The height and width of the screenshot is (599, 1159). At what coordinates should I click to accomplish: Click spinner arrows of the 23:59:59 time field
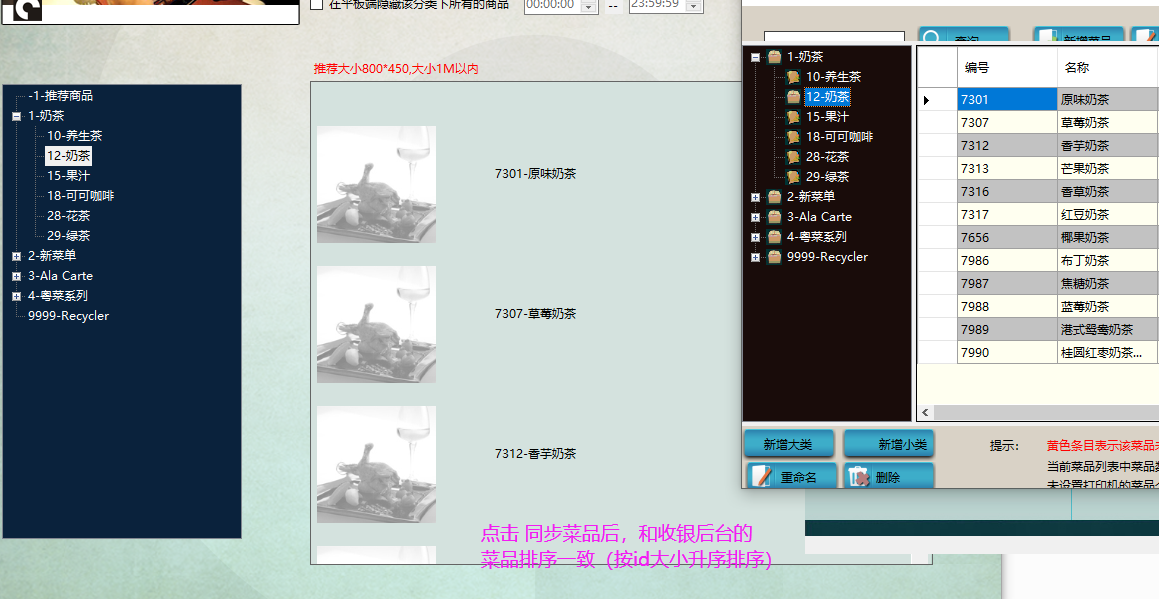[693, 6]
